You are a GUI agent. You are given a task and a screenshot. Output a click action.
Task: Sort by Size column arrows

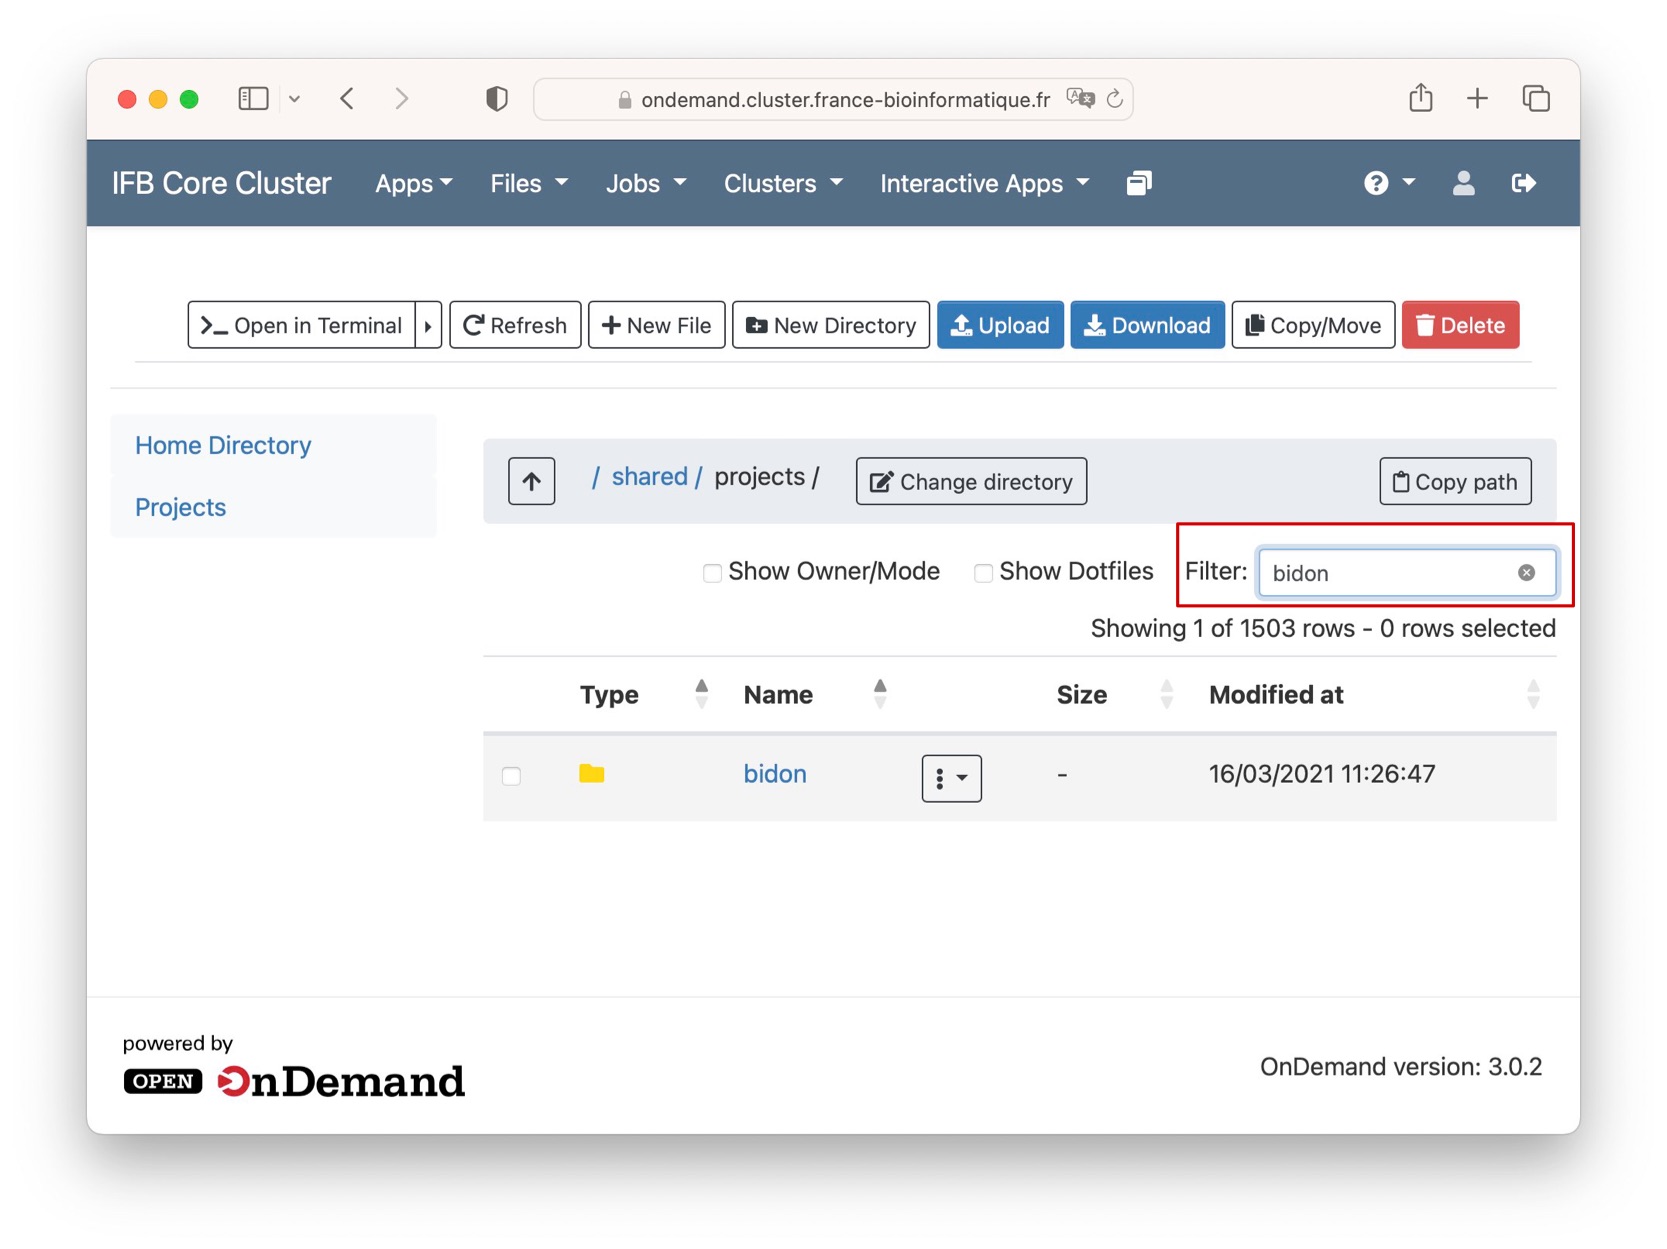point(1166,694)
